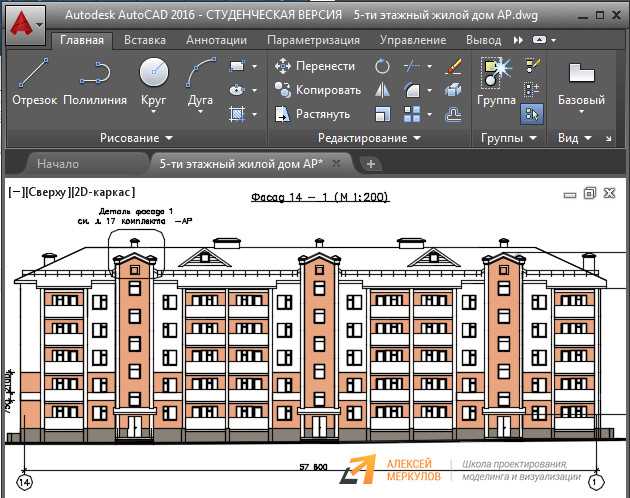Image resolution: width=630 pixels, height=498 pixels.
Task: Click the add-remove group objects icon
Action: pyautogui.click(x=533, y=89)
